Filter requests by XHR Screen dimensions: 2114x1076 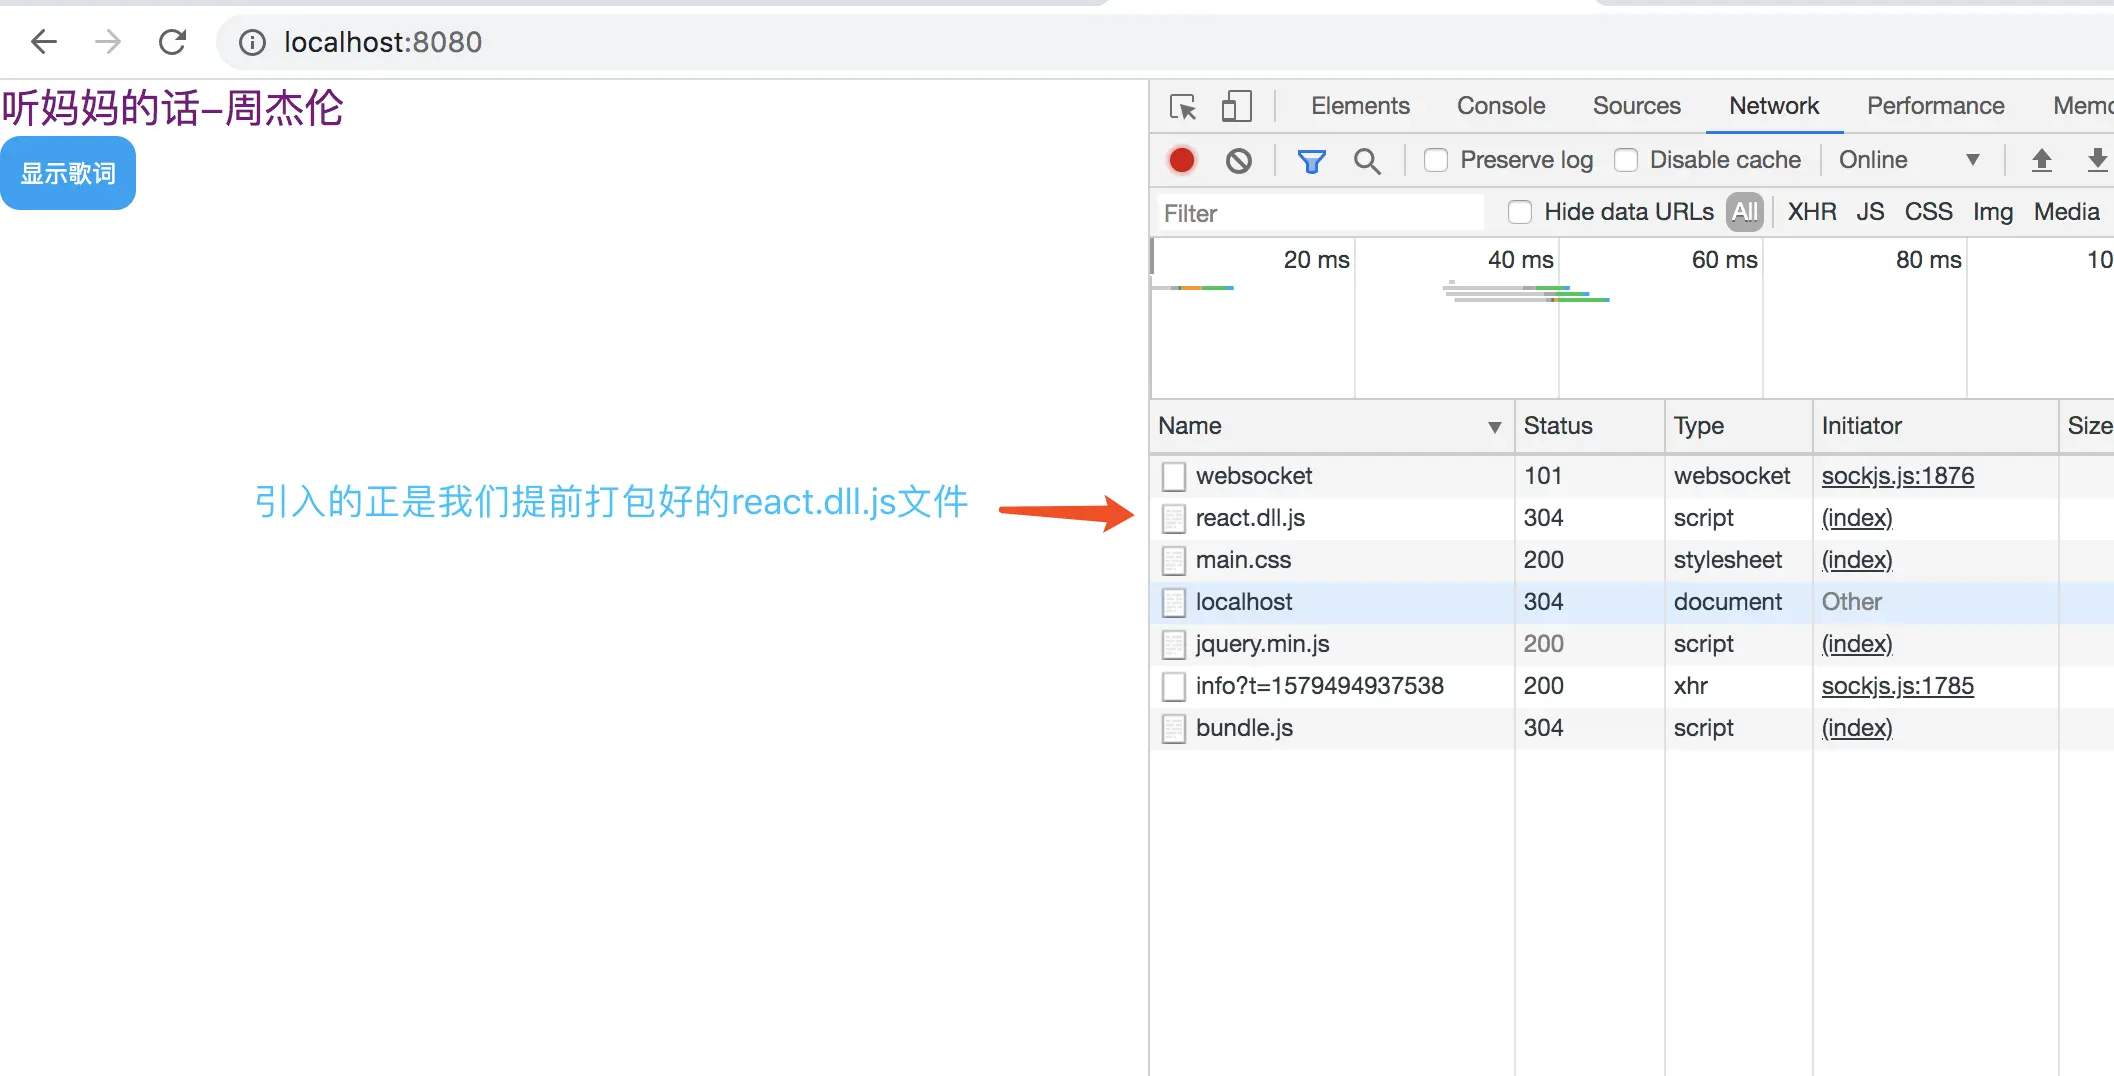[x=1812, y=212]
